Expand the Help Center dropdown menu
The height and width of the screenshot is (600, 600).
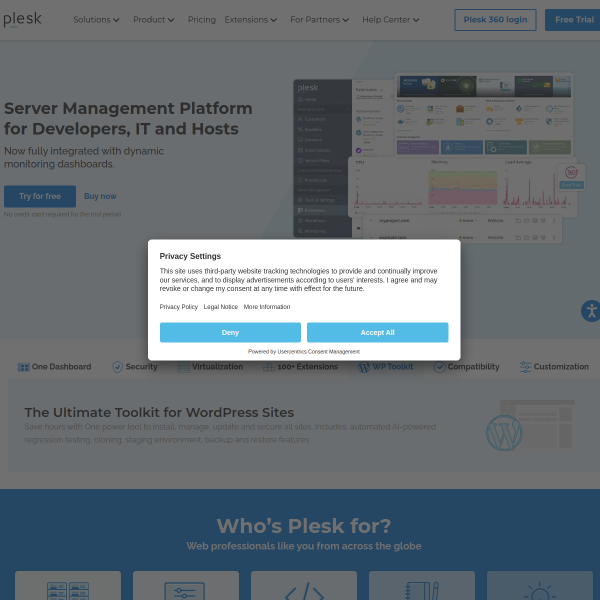(x=390, y=20)
